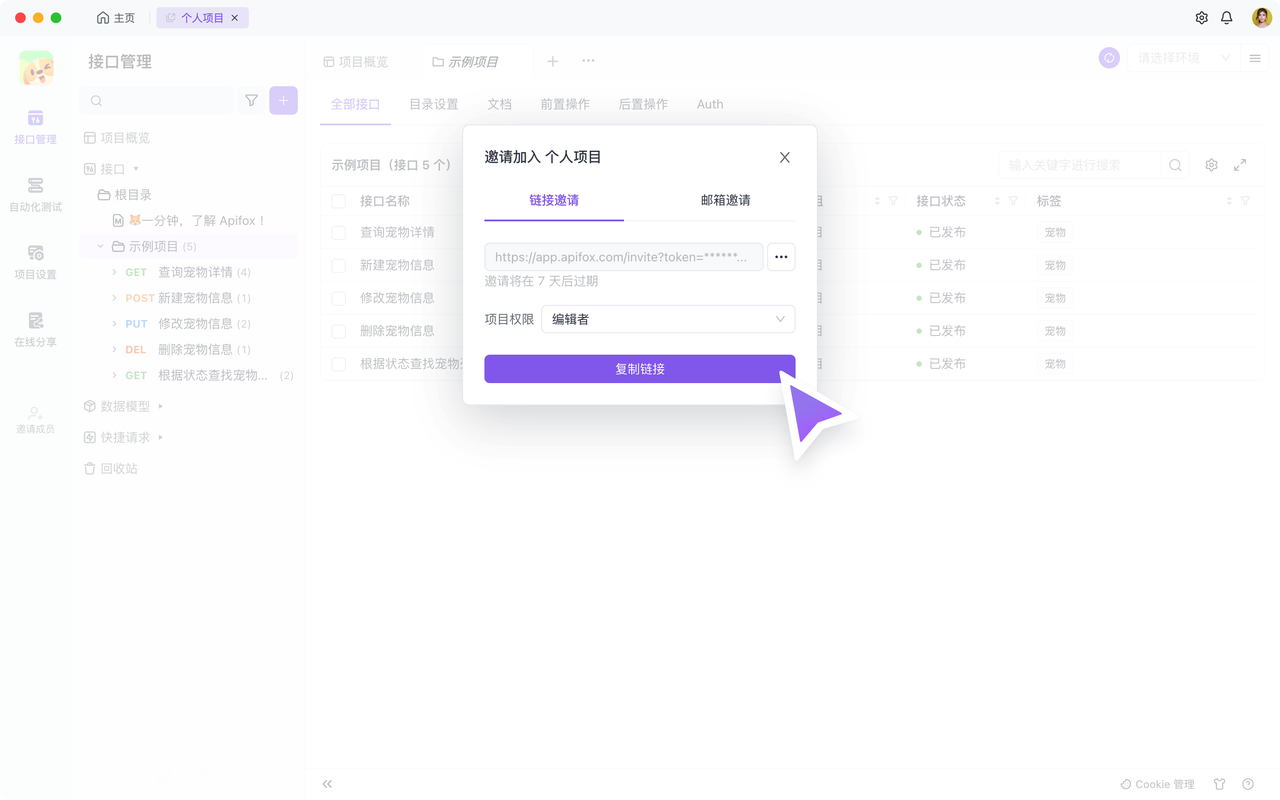Close the invite dialog
This screenshot has height=800, width=1280.
click(x=785, y=157)
